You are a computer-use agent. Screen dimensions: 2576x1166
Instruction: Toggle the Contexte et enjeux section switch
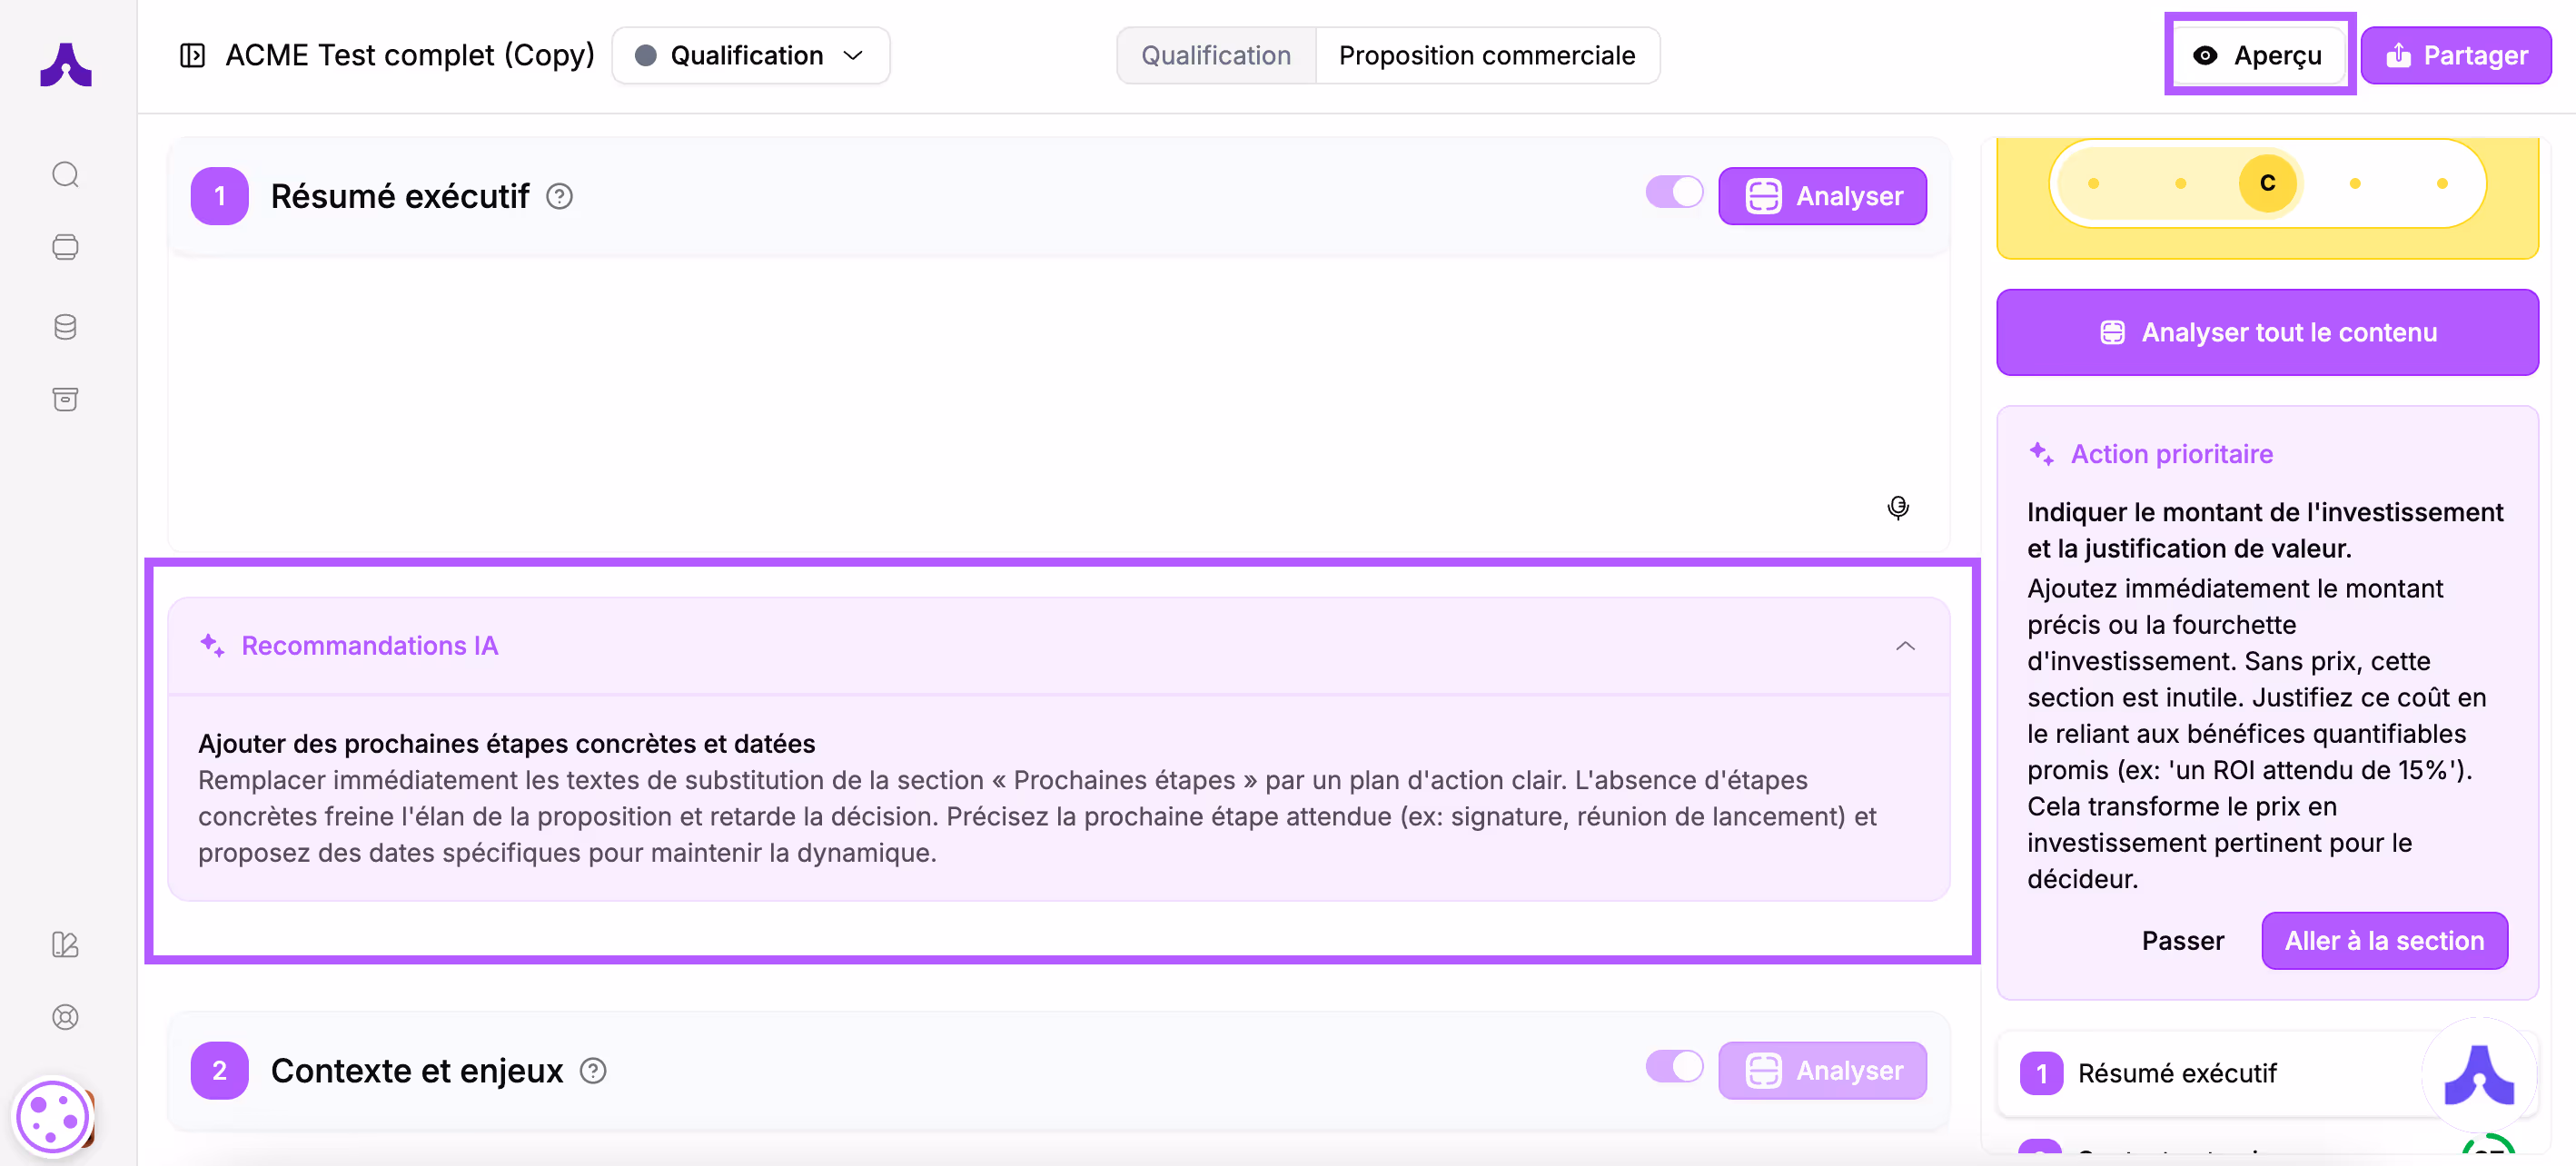click(1673, 1067)
